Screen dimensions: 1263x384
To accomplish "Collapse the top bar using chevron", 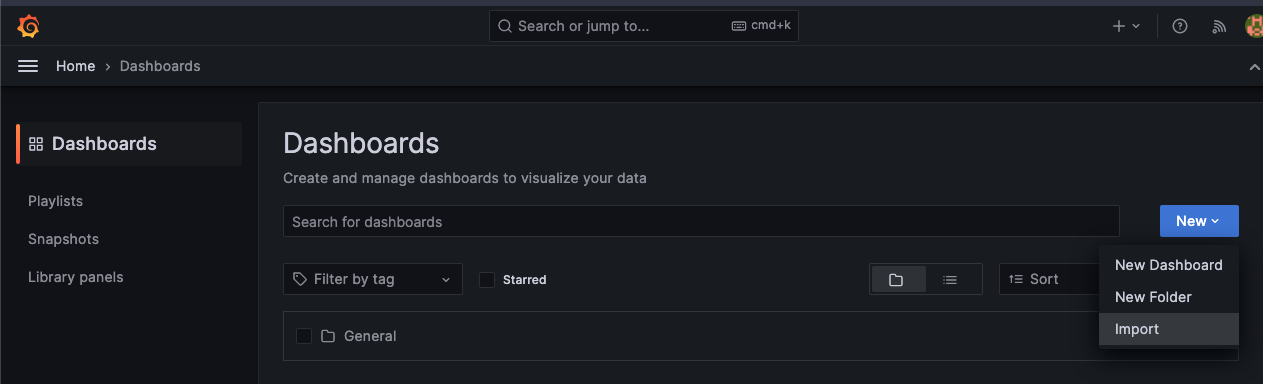I will click(x=1254, y=66).
